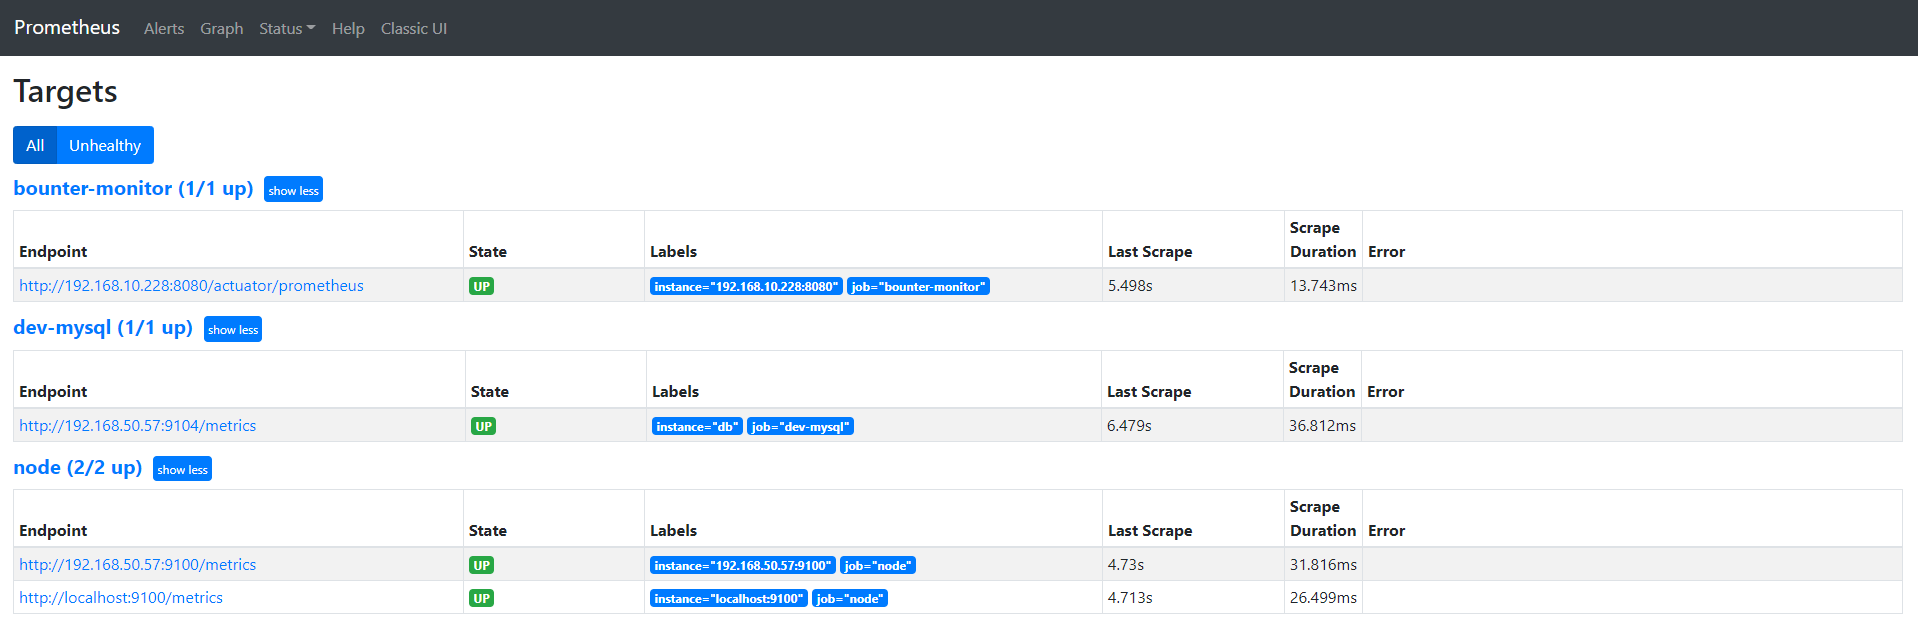Click the UP state badge for localhost:9100

click(x=482, y=598)
